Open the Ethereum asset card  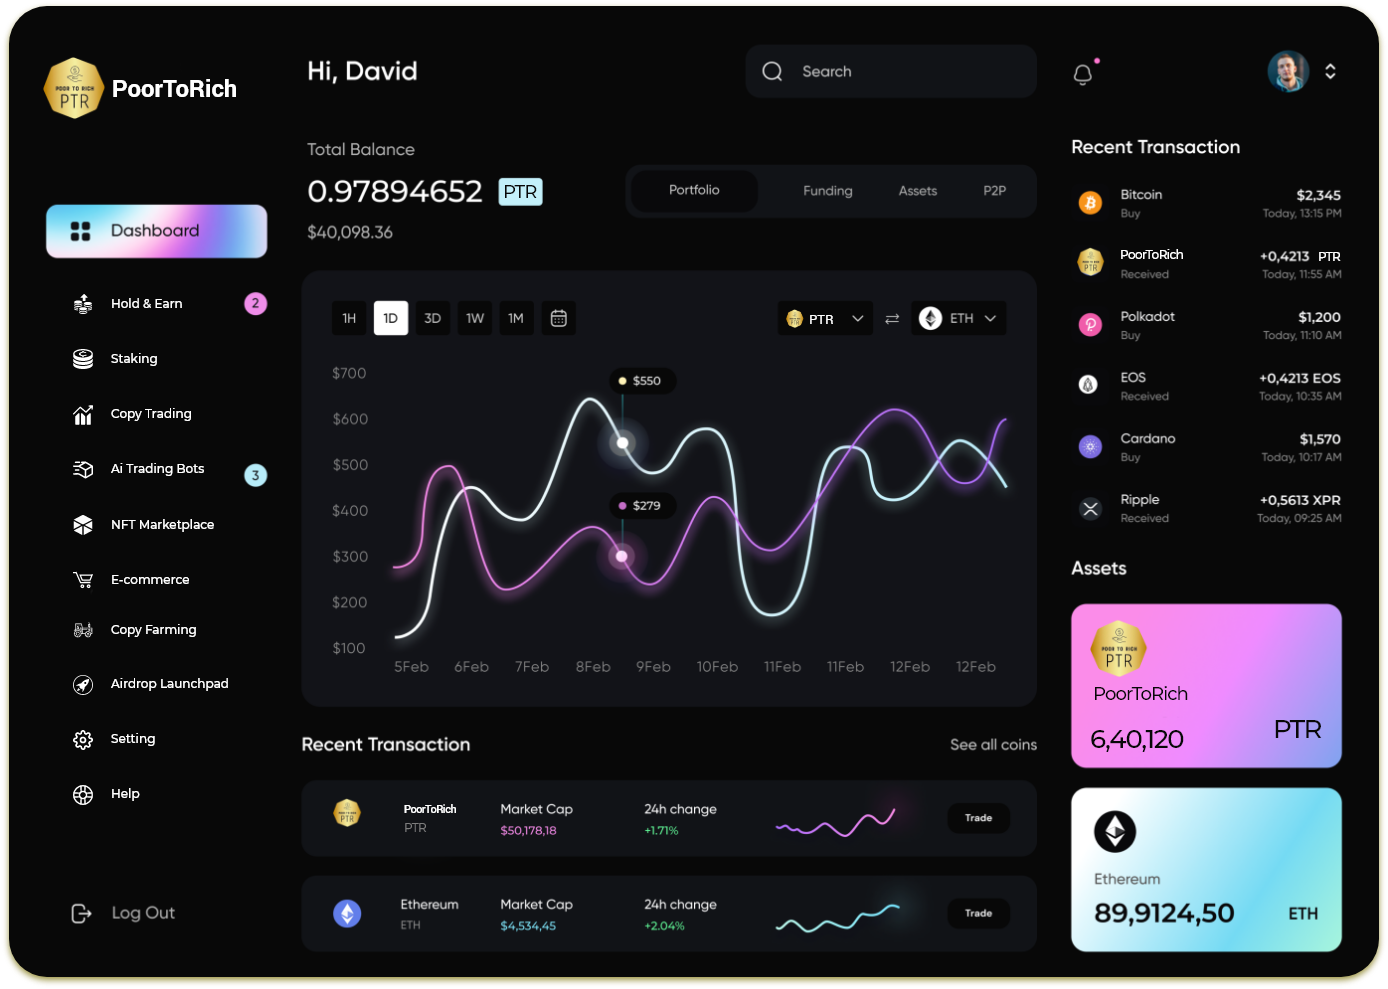point(1206,870)
